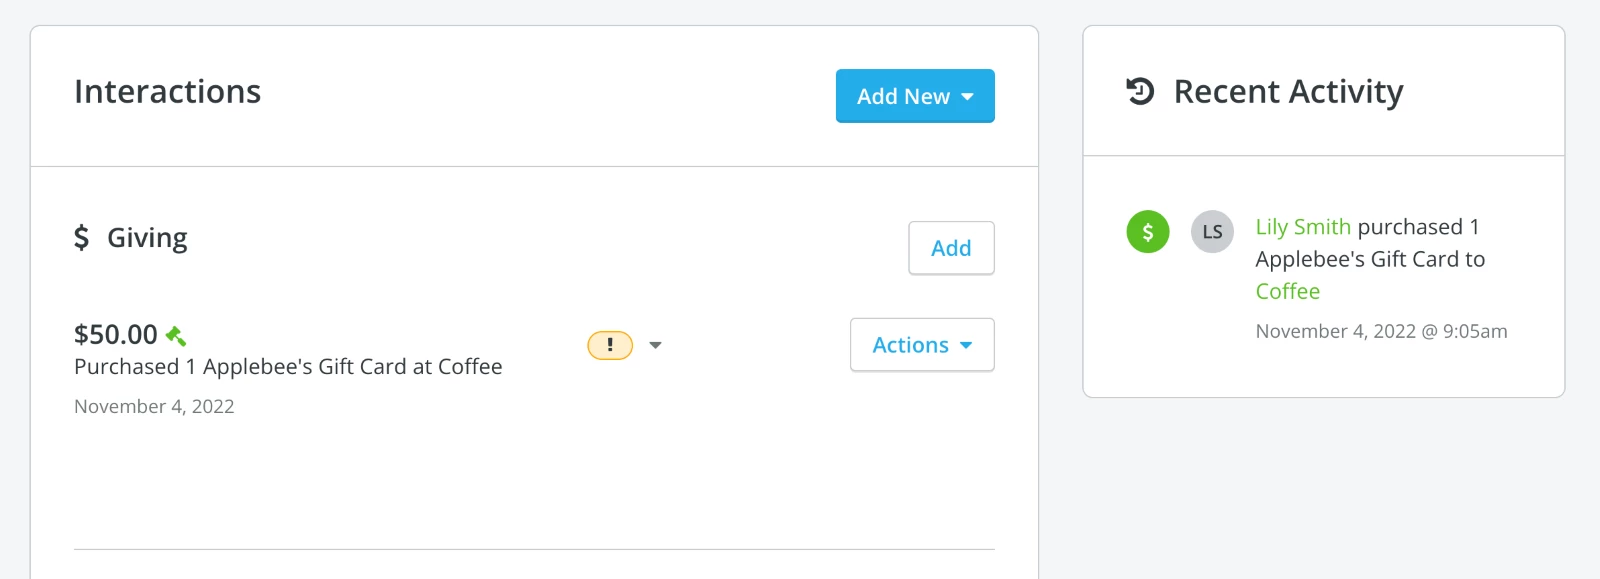Image resolution: width=1600 pixels, height=579 pixels.
Task: Select the $50.00 amount text
Action: [114, 334]
